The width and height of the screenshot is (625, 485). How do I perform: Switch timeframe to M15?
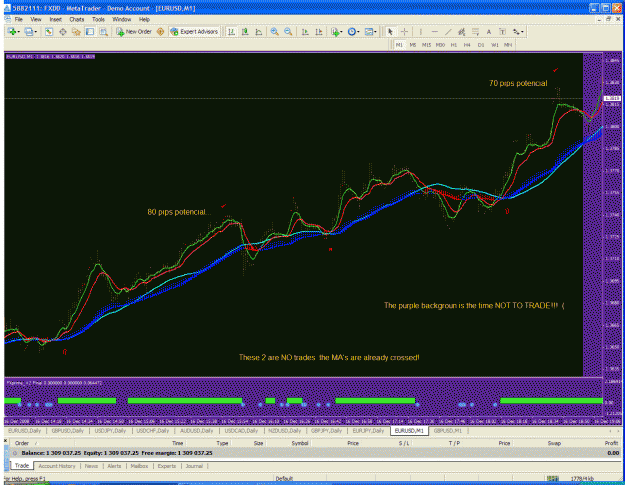(x=426, y=45)
